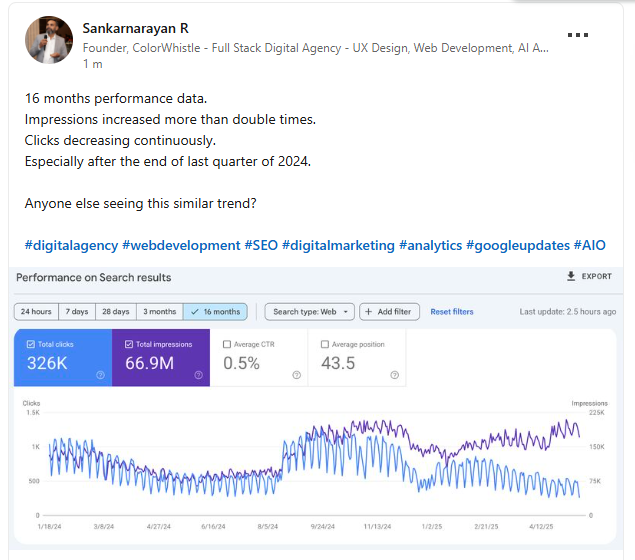Viewport: 635px width, 560px height.
Task: Click the Sankarnarayan R author name
Action: [135, 28]
